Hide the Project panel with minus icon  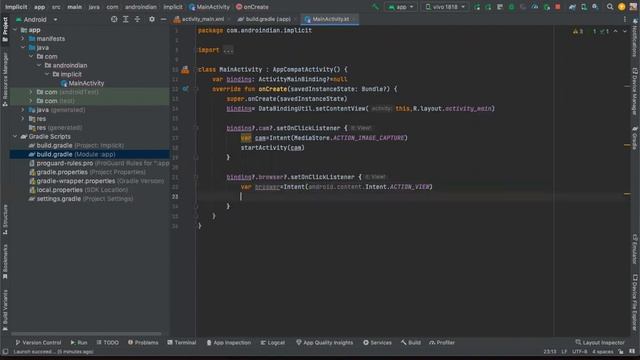[163, 19]
